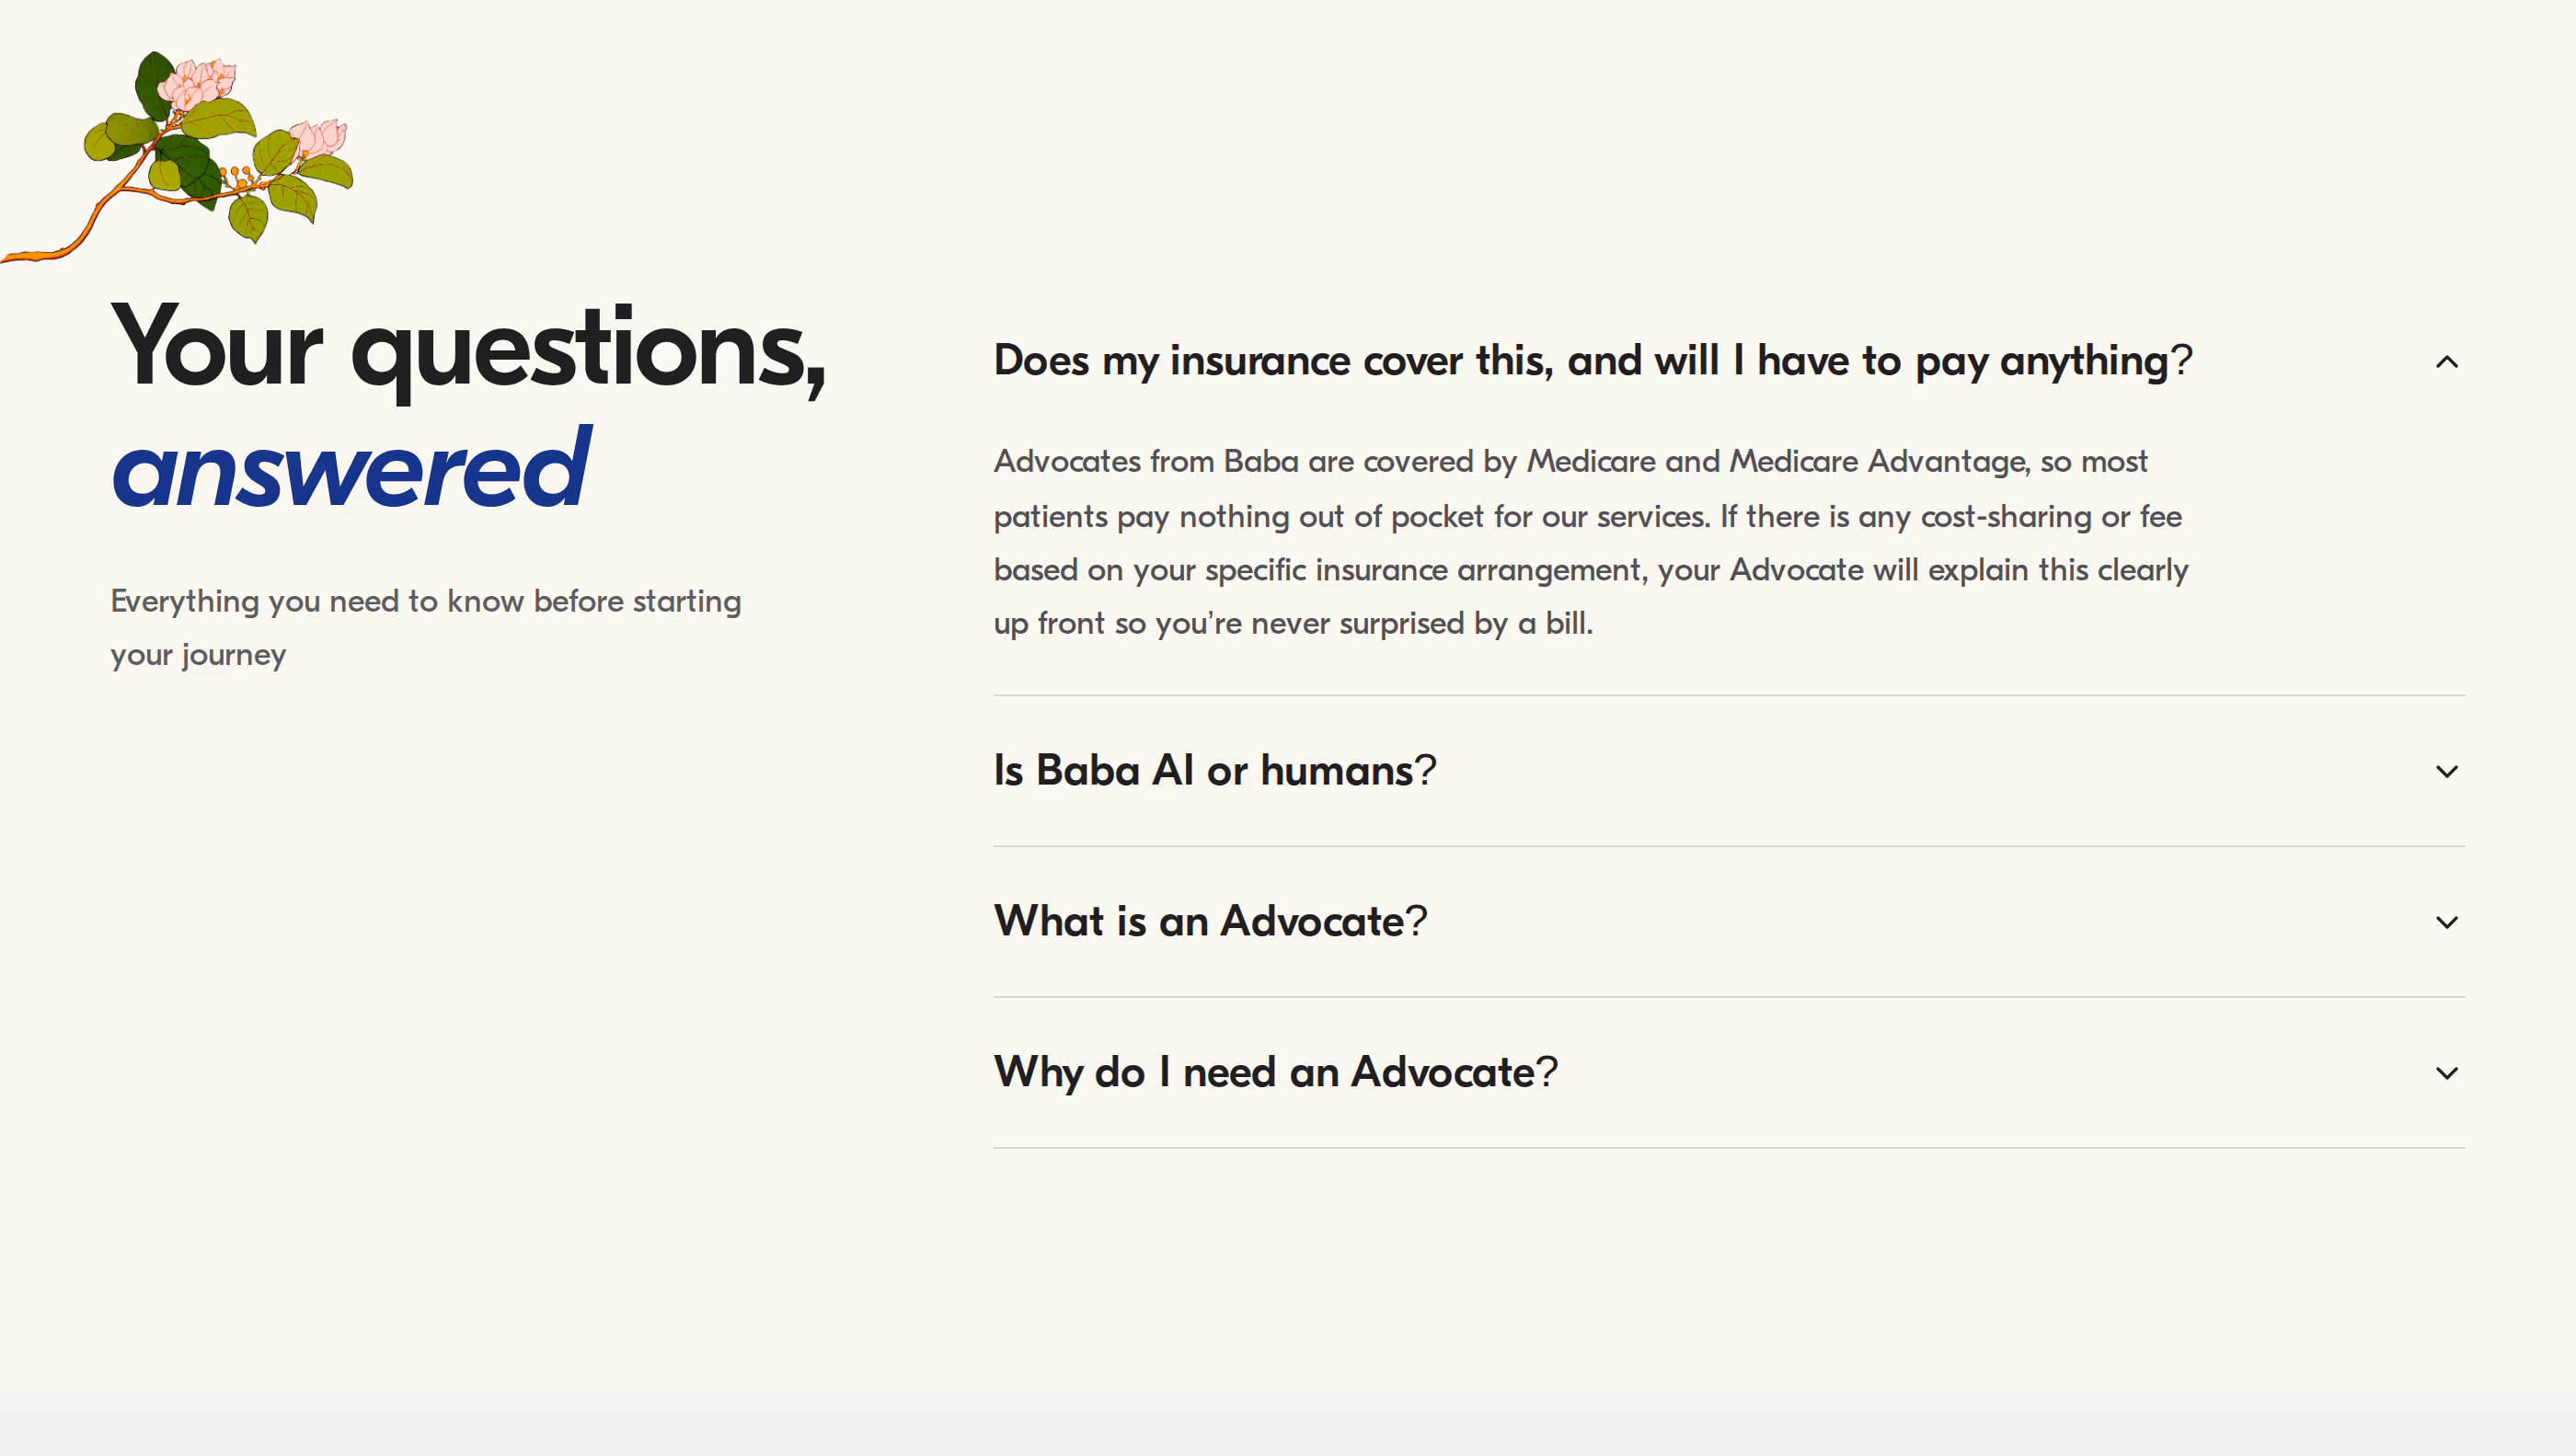Click the chevron beside 'Is Baba AI or humans?'
Viewport: 2576px width, 1456px height.
(2446, 771)
